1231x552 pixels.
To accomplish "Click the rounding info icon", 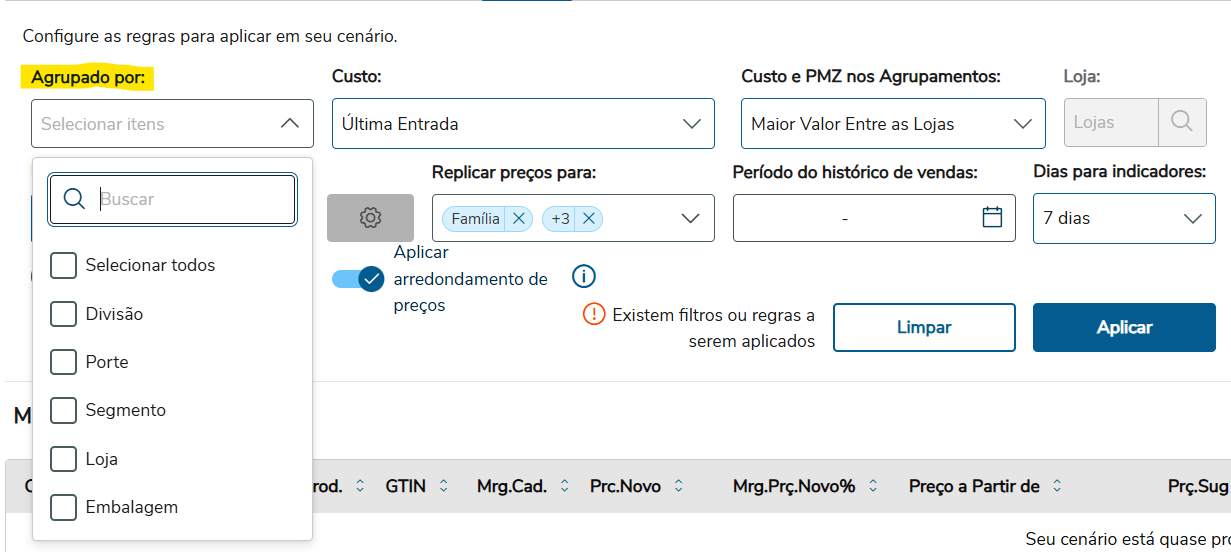I will 584,277.
